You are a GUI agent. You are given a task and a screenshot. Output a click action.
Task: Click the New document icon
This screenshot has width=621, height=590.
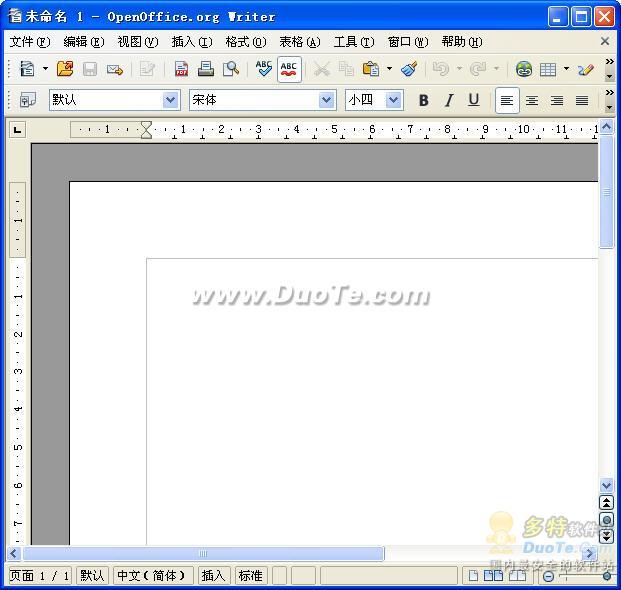click(x=27, y=69)
